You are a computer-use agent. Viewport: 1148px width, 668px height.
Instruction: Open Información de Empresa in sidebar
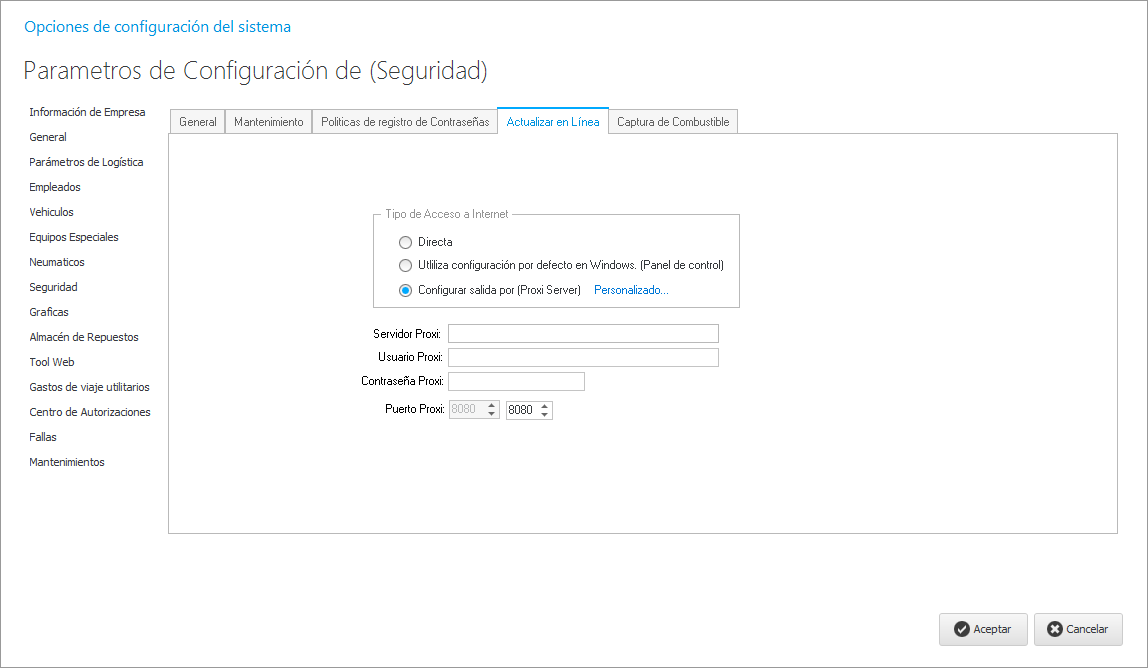point(87,112)
